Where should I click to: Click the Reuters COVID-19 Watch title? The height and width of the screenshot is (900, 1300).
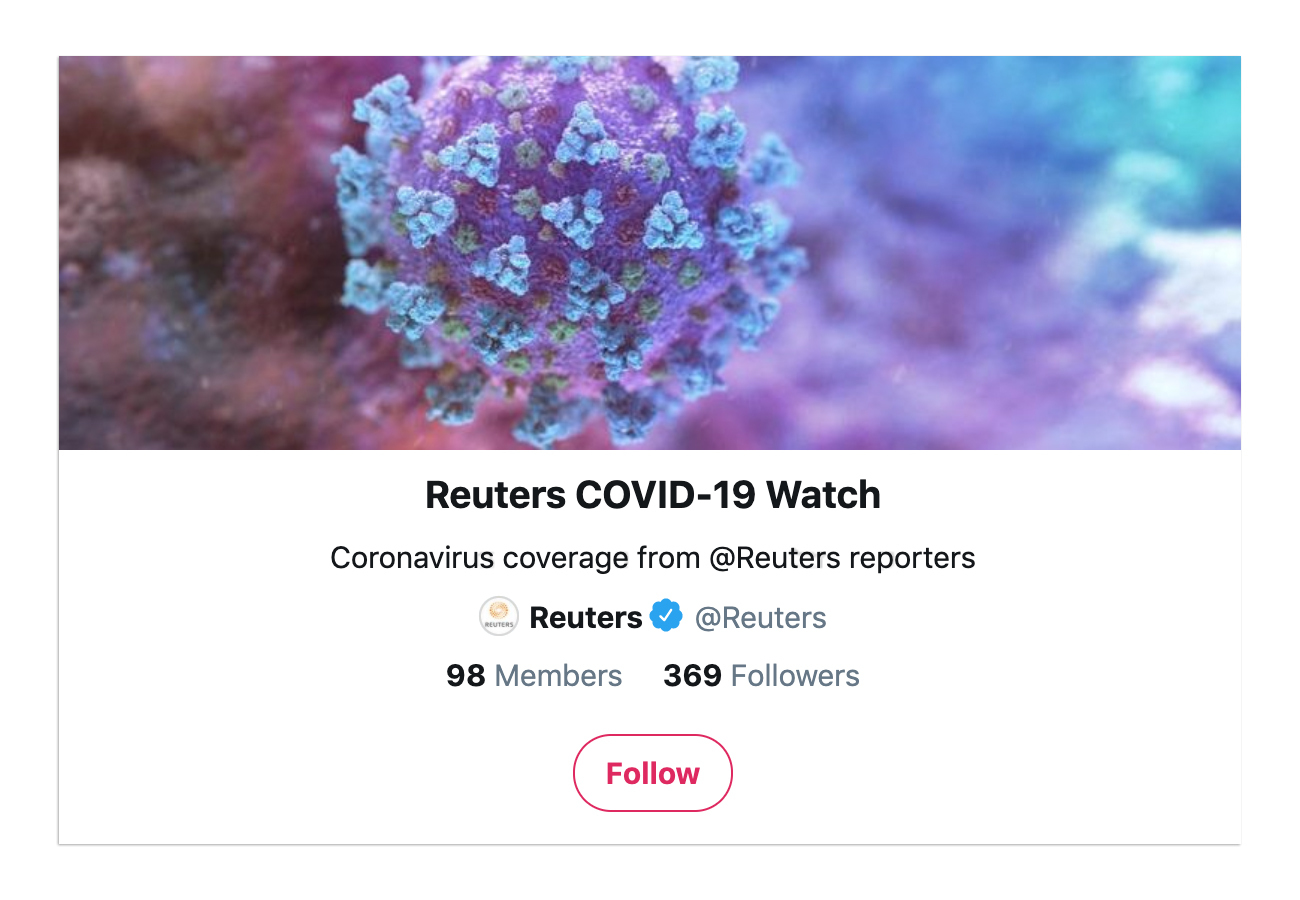[653, 495]
